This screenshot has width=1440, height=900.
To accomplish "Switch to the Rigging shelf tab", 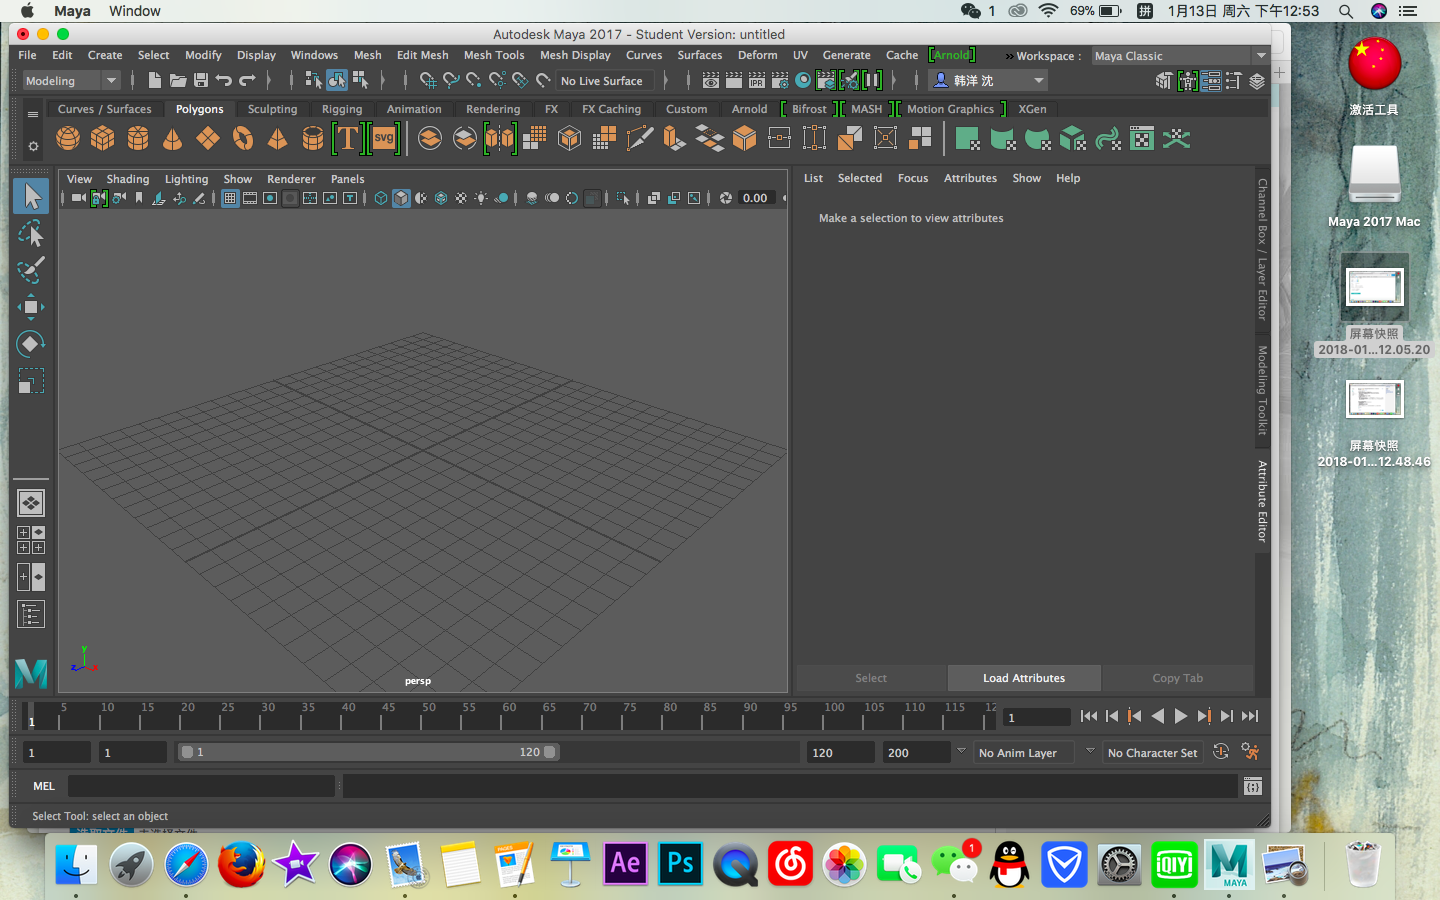I will tap(342, 109).
